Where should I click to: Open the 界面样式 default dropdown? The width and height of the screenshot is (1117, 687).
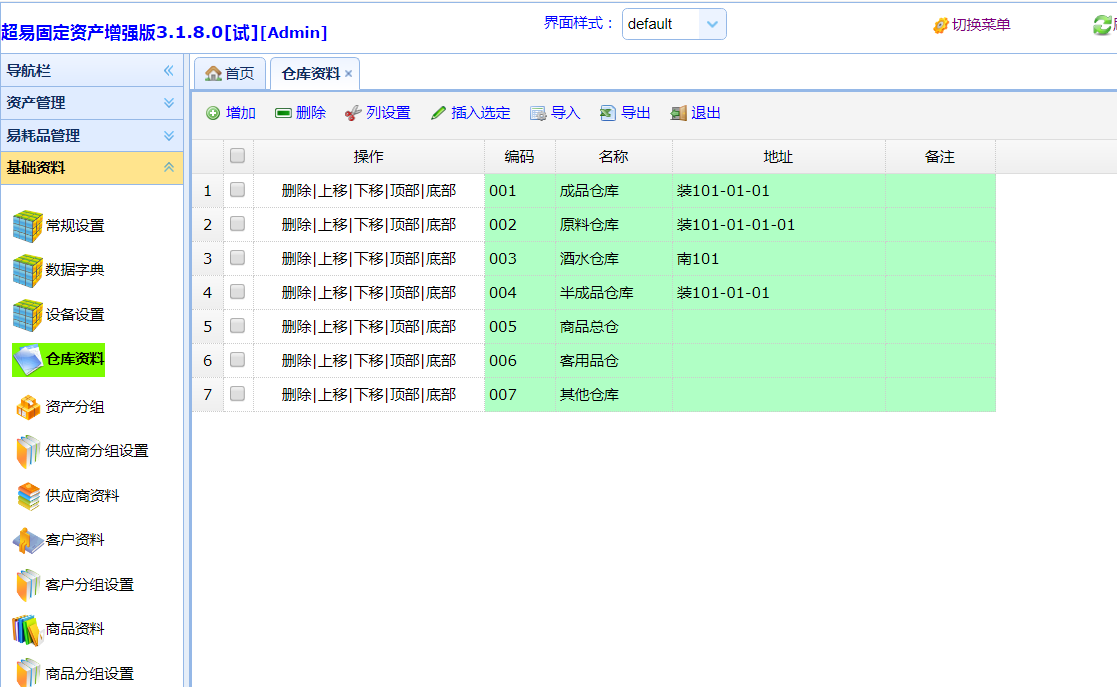674,24
